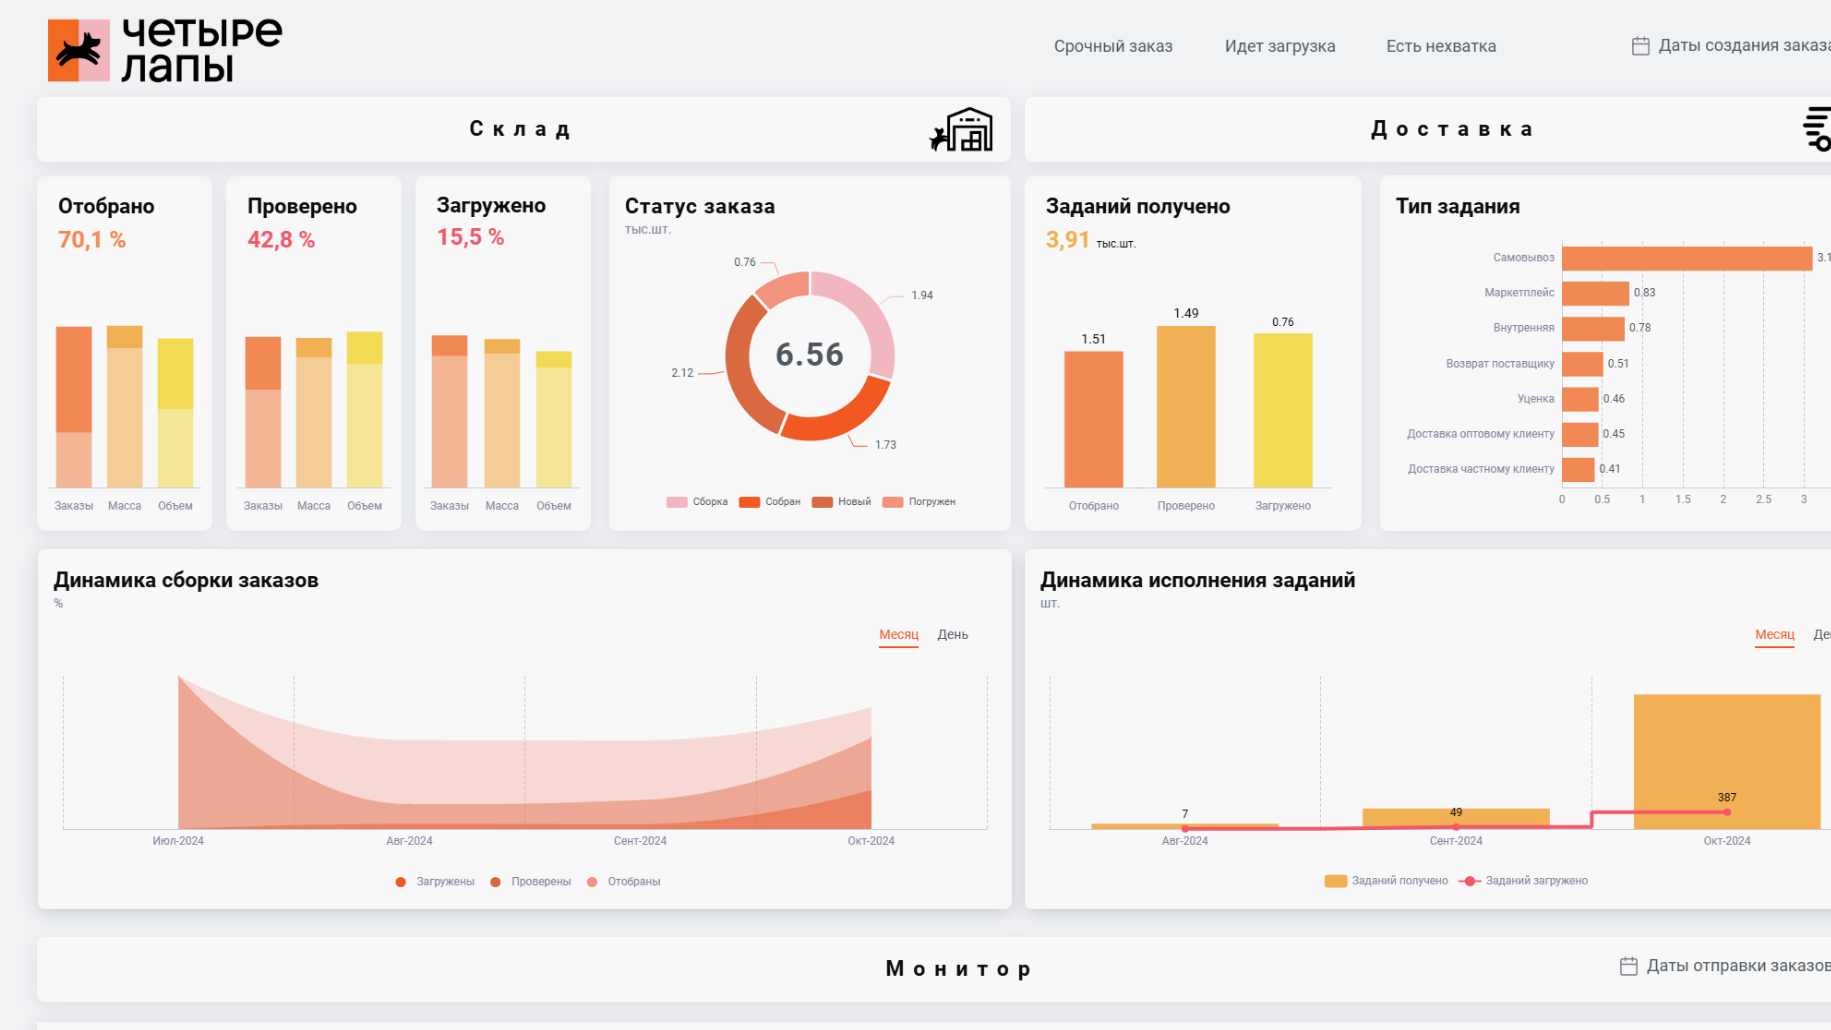Image resolution: width=1831 pixels, height=1030 pixels.
Task: Toggle the Сборка legend marker
Action: pyautogui.click(x=677, y=502)
